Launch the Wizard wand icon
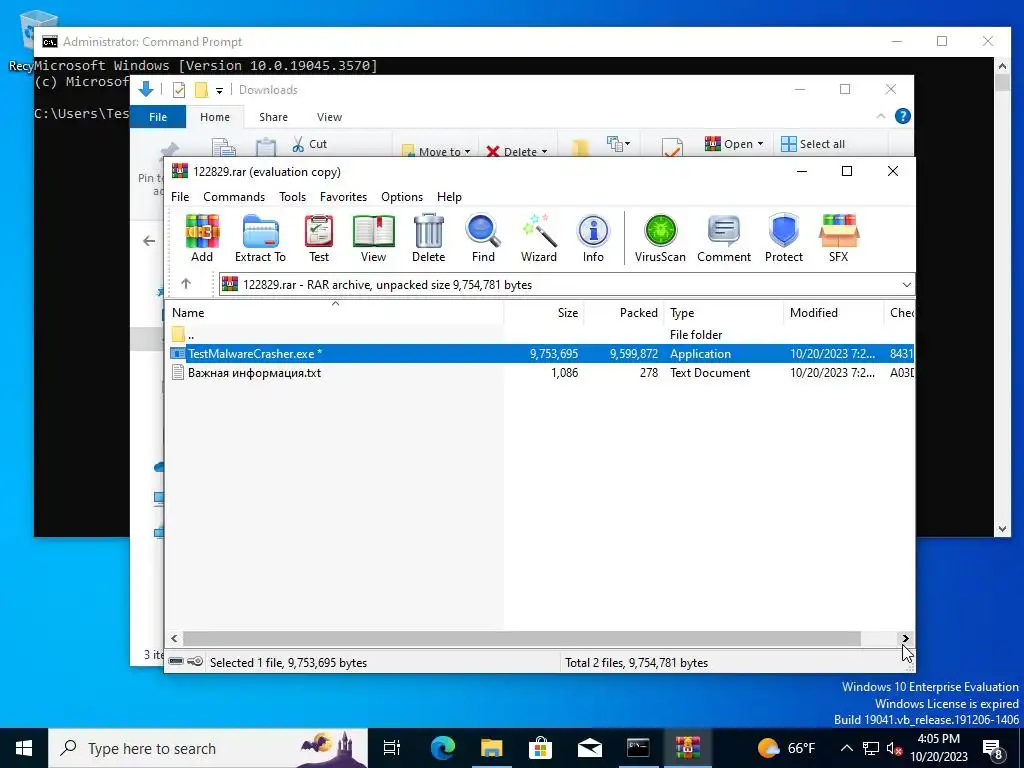This screenshot has width=1024, height=768. click(539, 238)
